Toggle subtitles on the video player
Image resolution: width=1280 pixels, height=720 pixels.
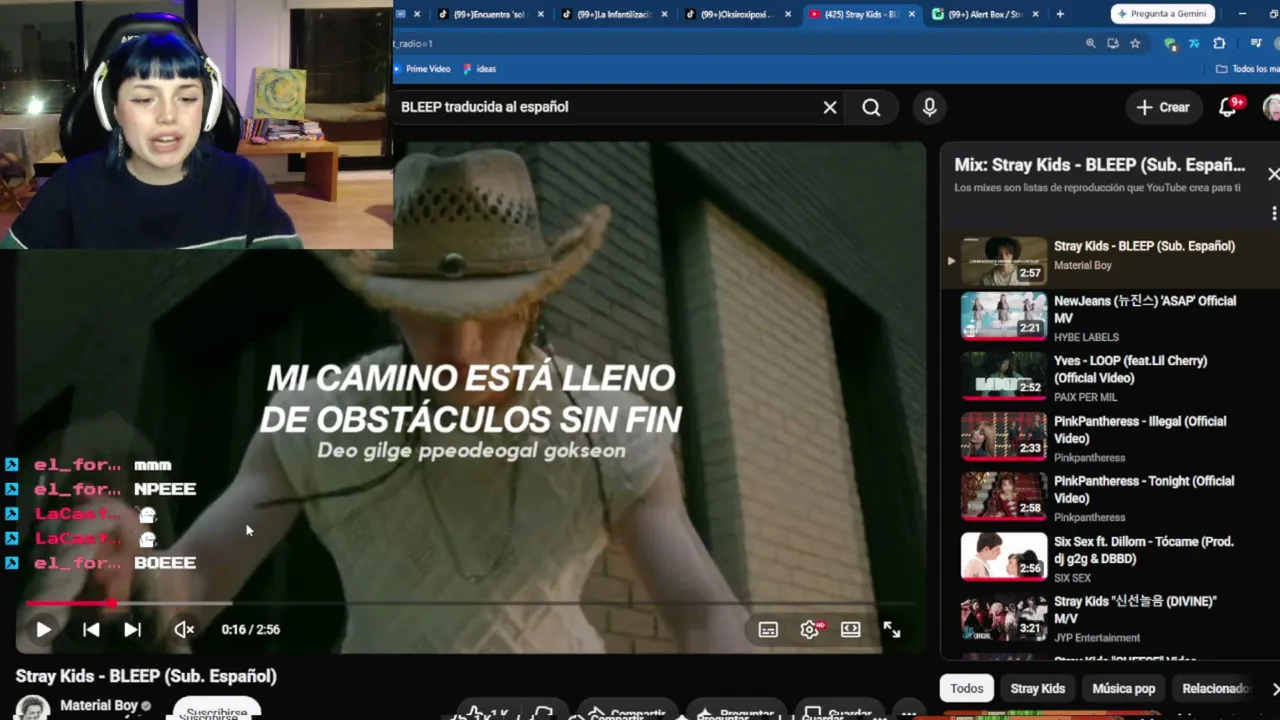click(768, 630)
